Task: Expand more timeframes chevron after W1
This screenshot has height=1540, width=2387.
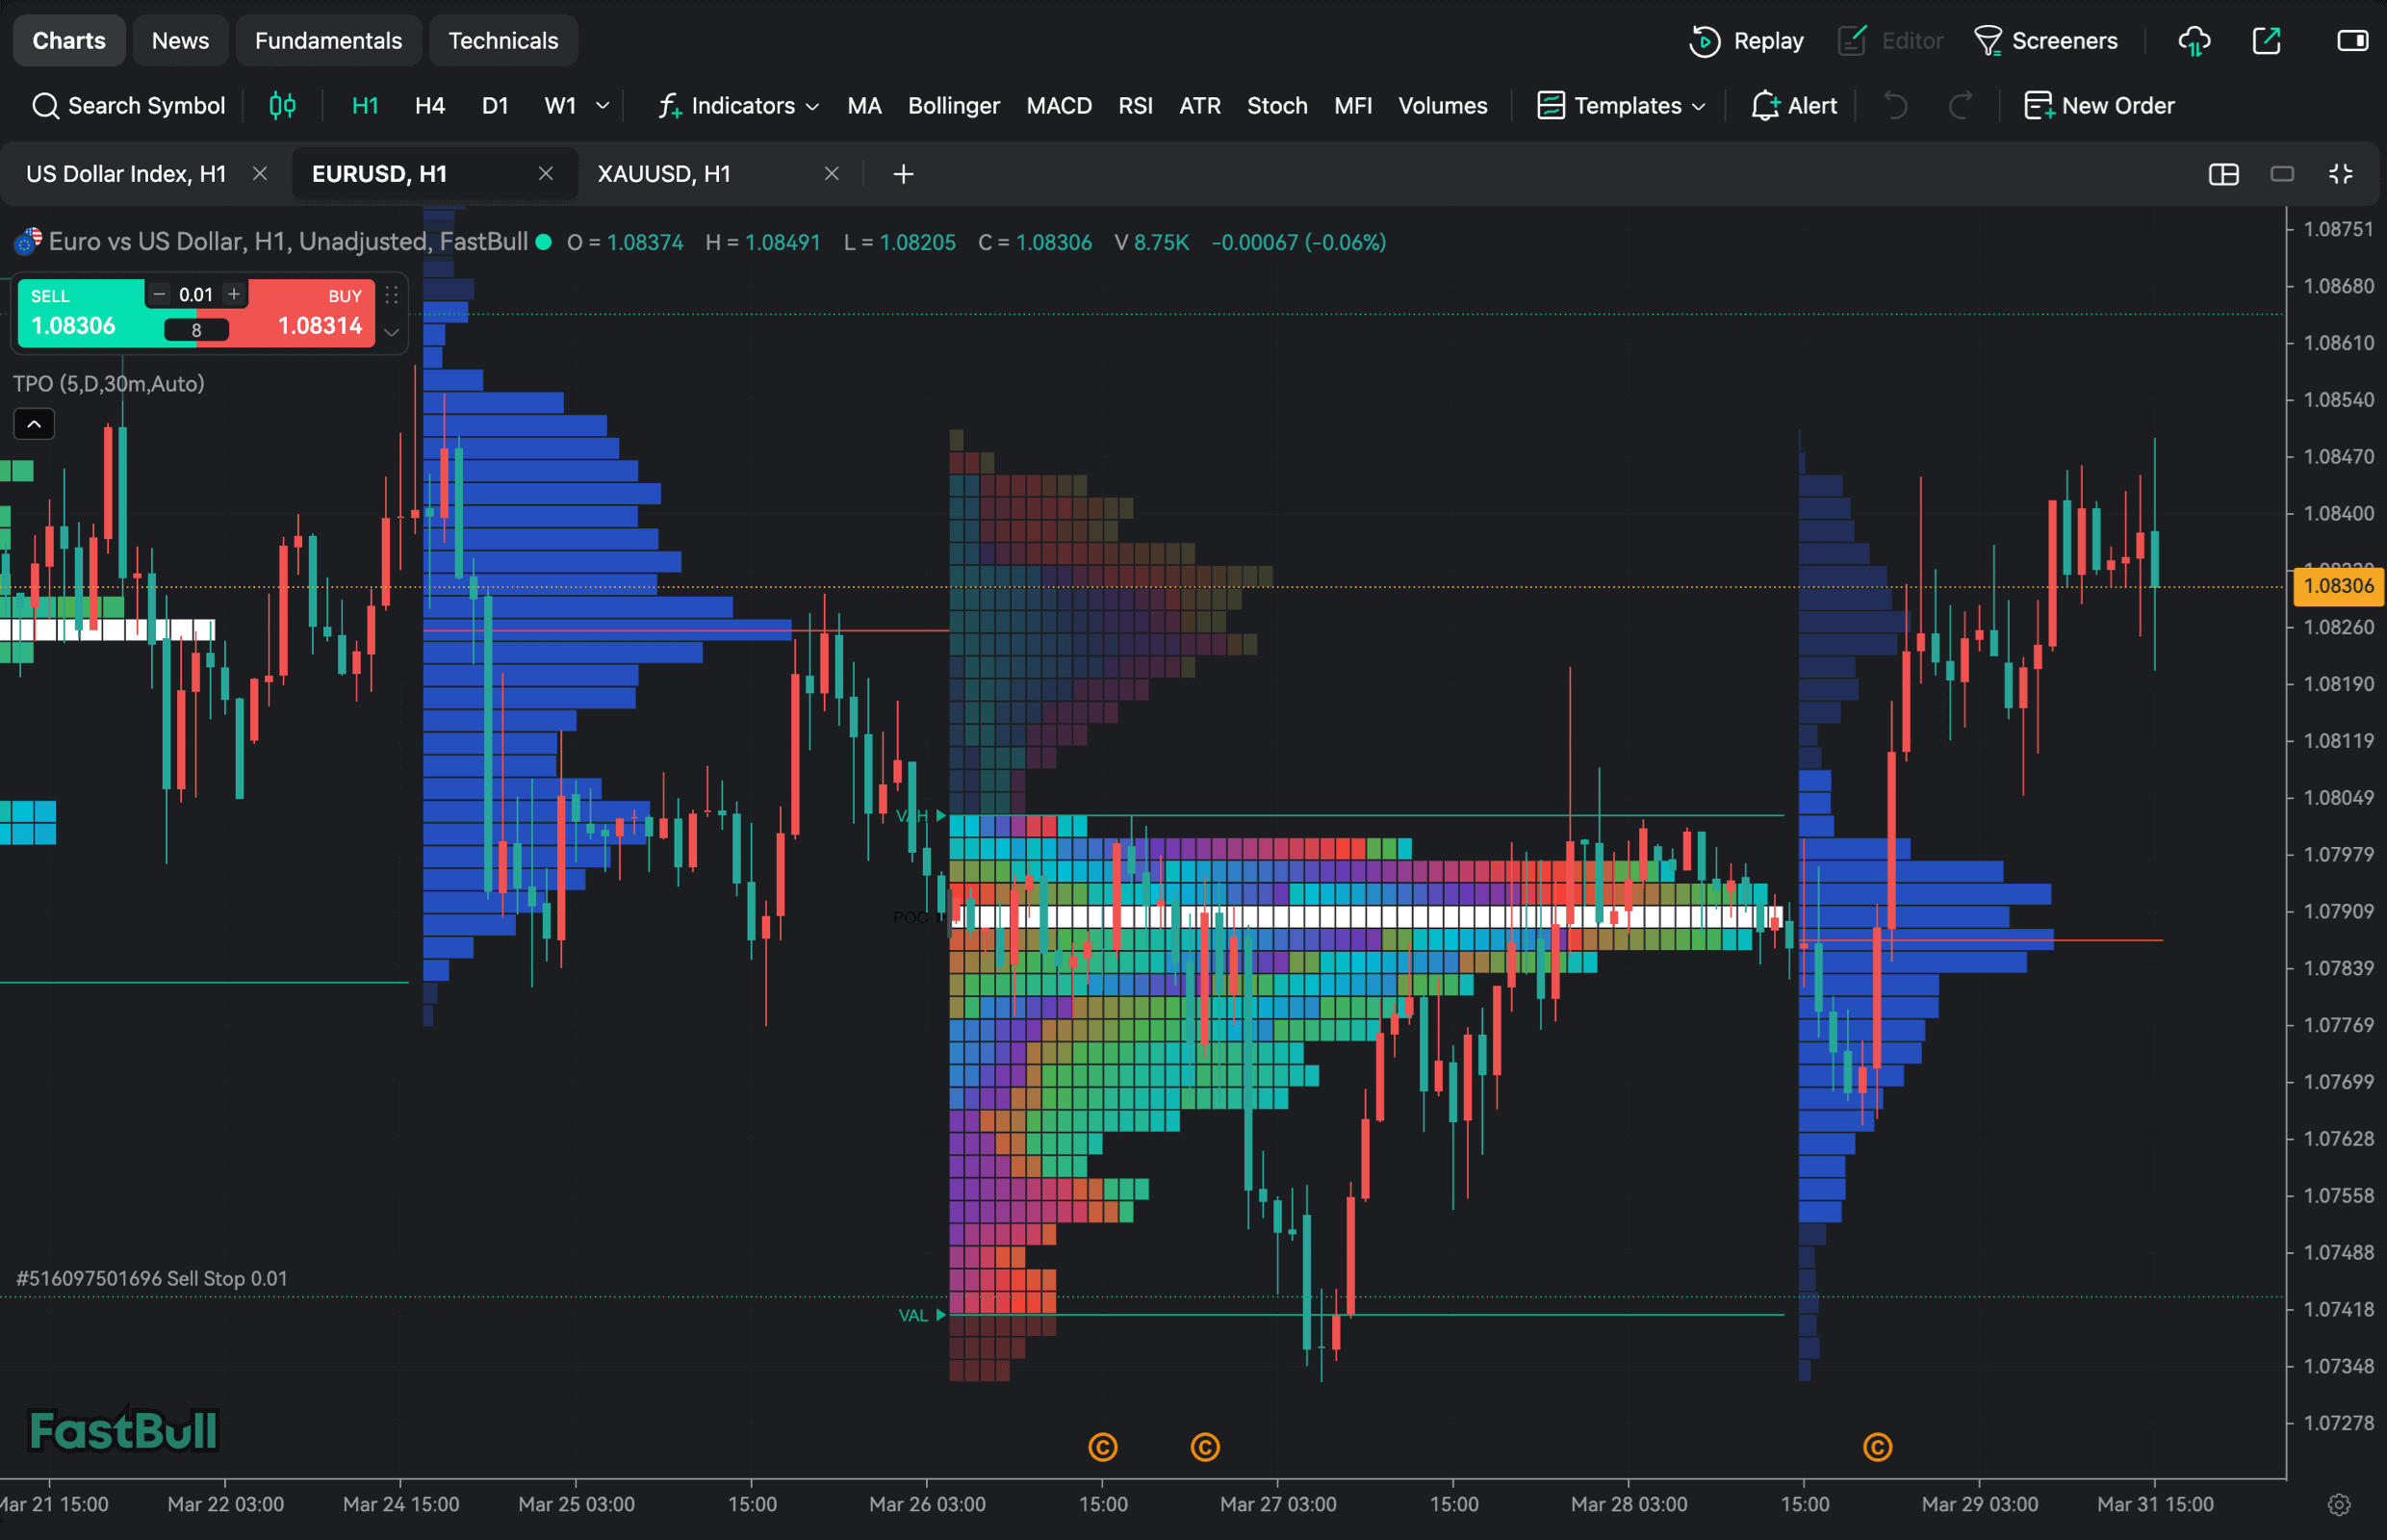Action: (x=603, y=105)
